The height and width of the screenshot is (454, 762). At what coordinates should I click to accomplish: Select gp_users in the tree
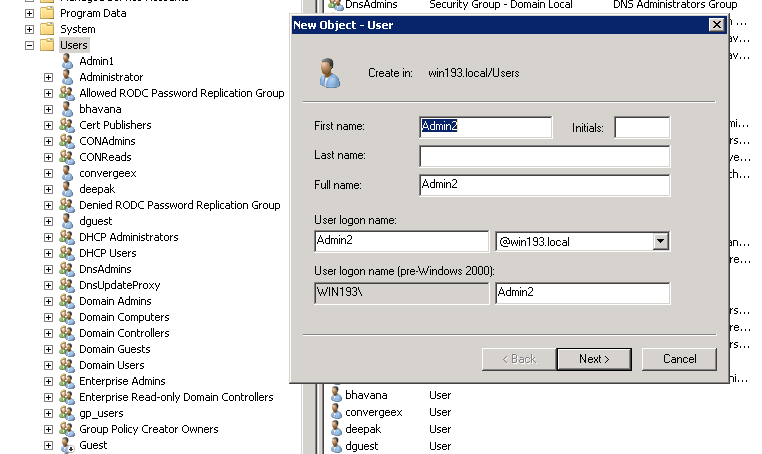coord(101,414)
